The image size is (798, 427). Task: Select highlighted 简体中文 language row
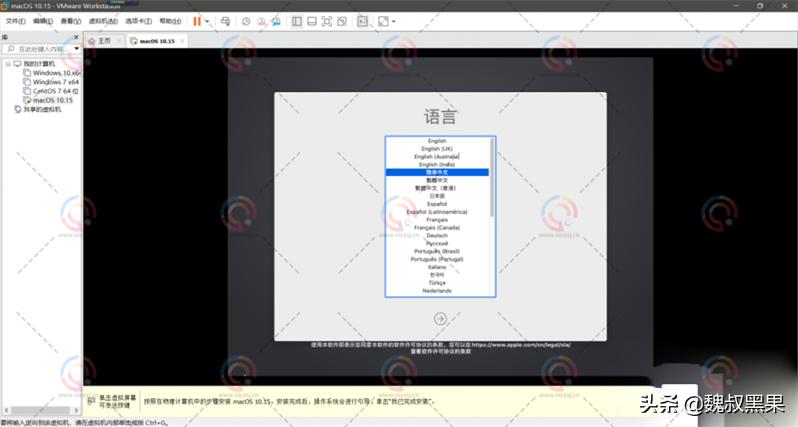tap(437, 173)
